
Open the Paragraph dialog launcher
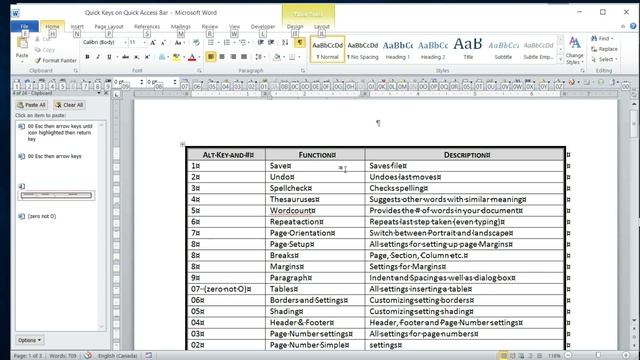[303, 71]
